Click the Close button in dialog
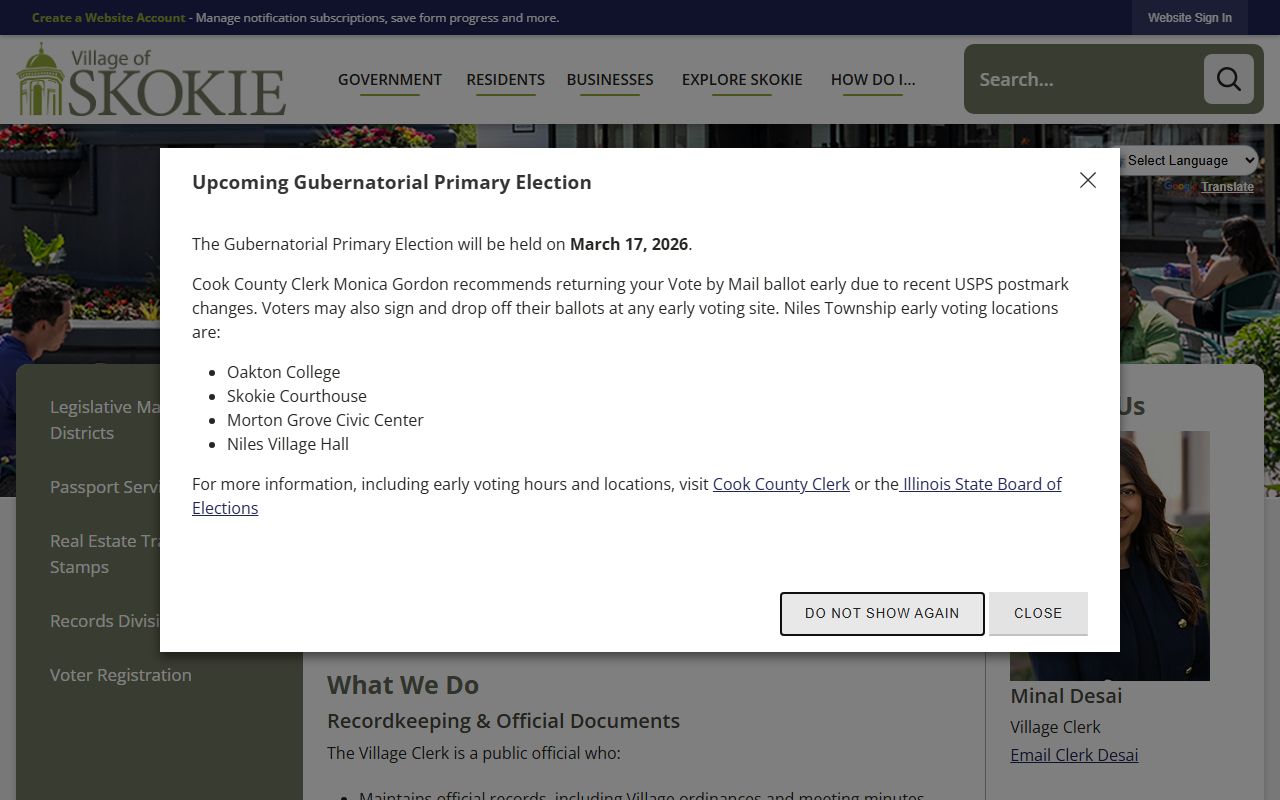Screen dimensions: 1280x800 [1038, 613]
